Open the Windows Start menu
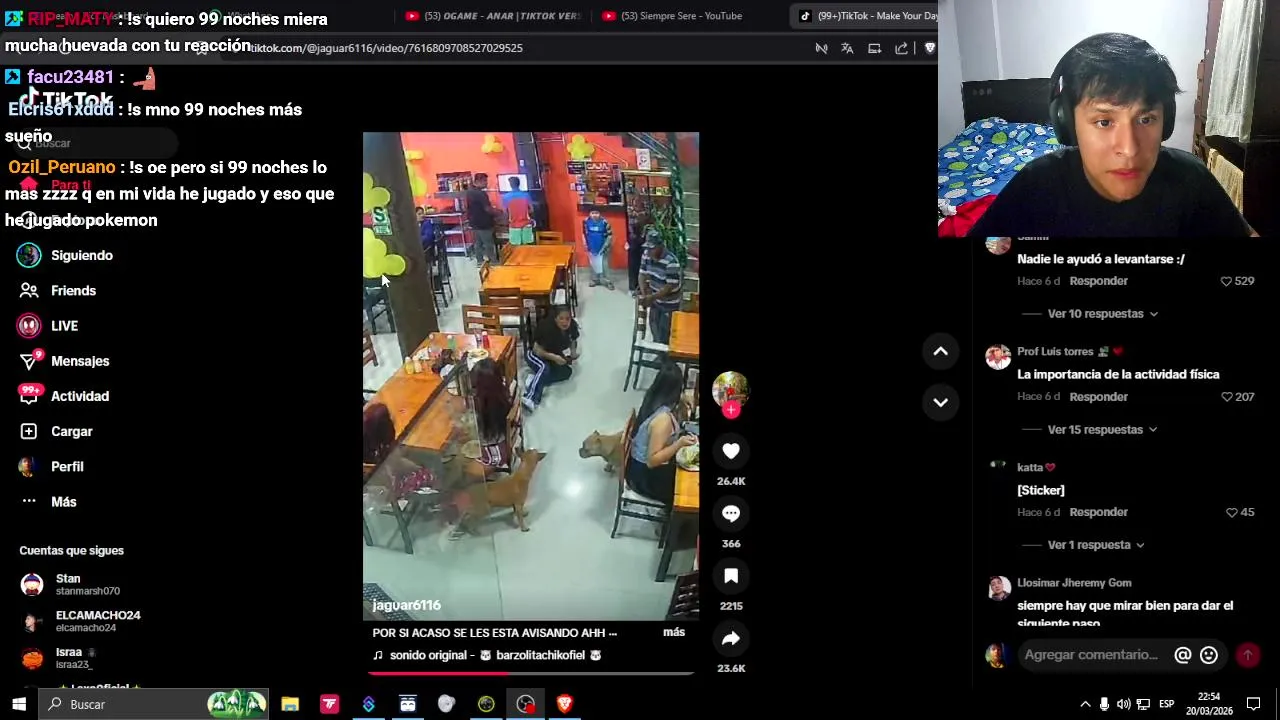The height and width of the screenshot is (720, 1280). coord(19,704)
